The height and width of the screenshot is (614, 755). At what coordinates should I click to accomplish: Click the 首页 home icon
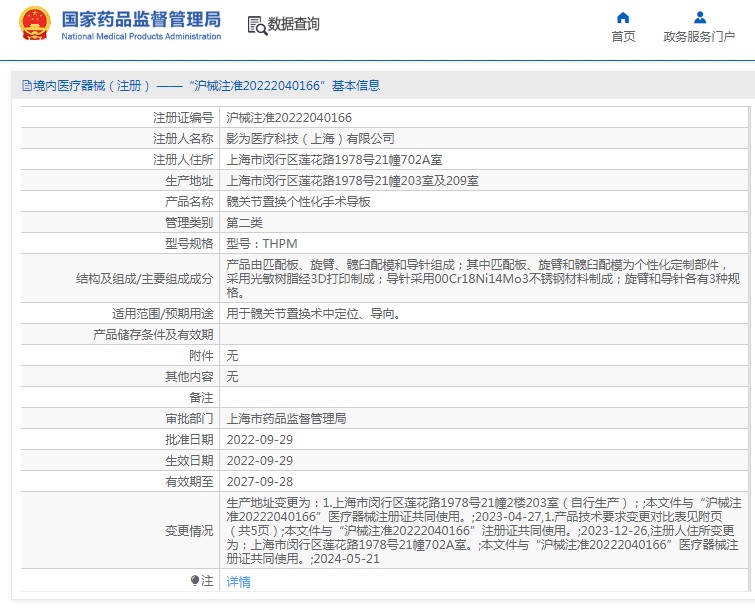623,18
